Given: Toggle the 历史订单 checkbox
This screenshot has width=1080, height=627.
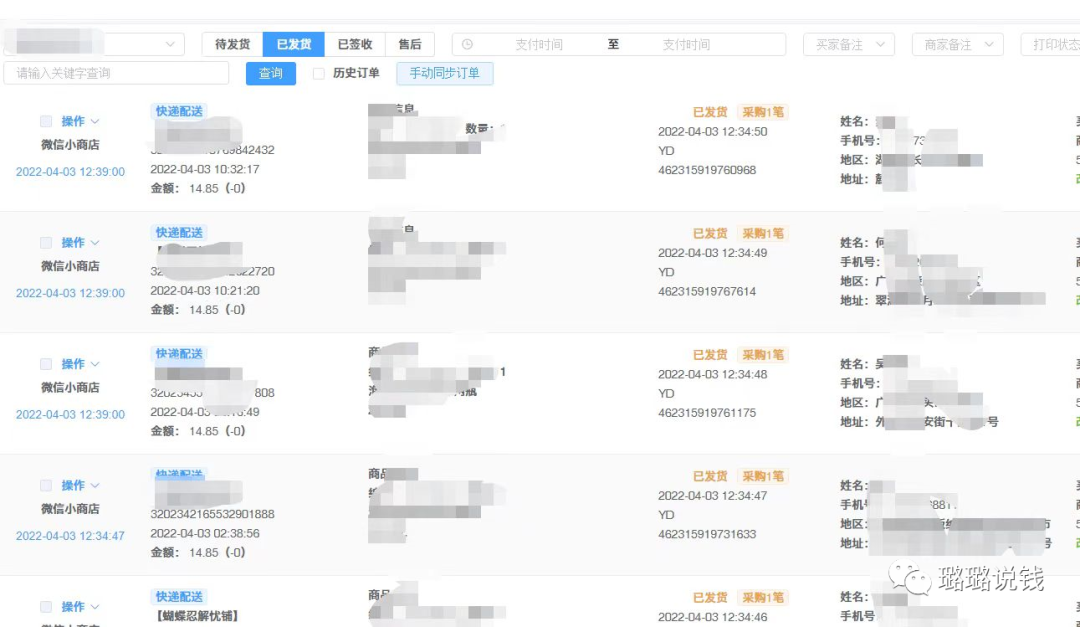Looking at the screenshot, I should pyautogui.click(x=318, y=73).
